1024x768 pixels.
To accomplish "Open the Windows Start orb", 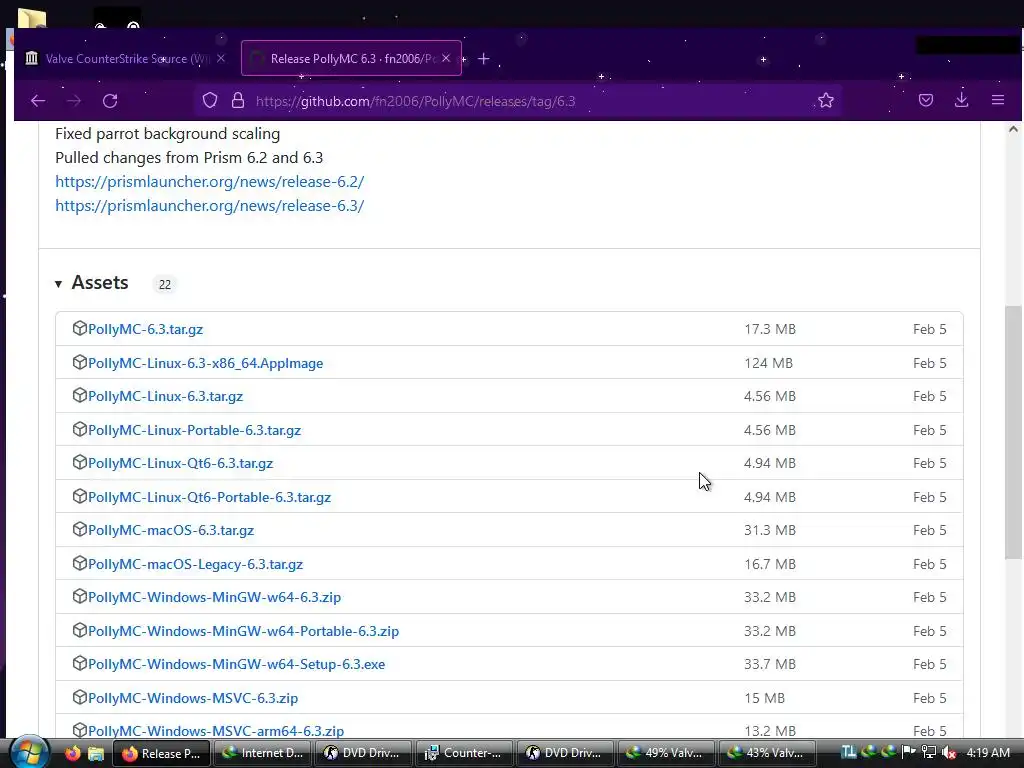I will [27, 753].
